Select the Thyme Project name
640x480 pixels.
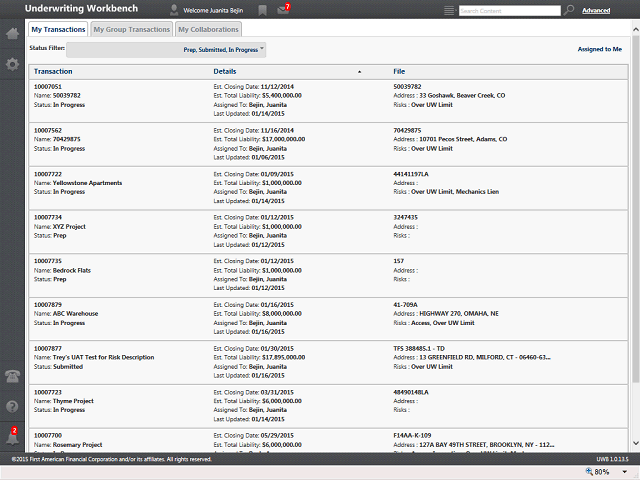pyautogui.click(x=73, y=401)
